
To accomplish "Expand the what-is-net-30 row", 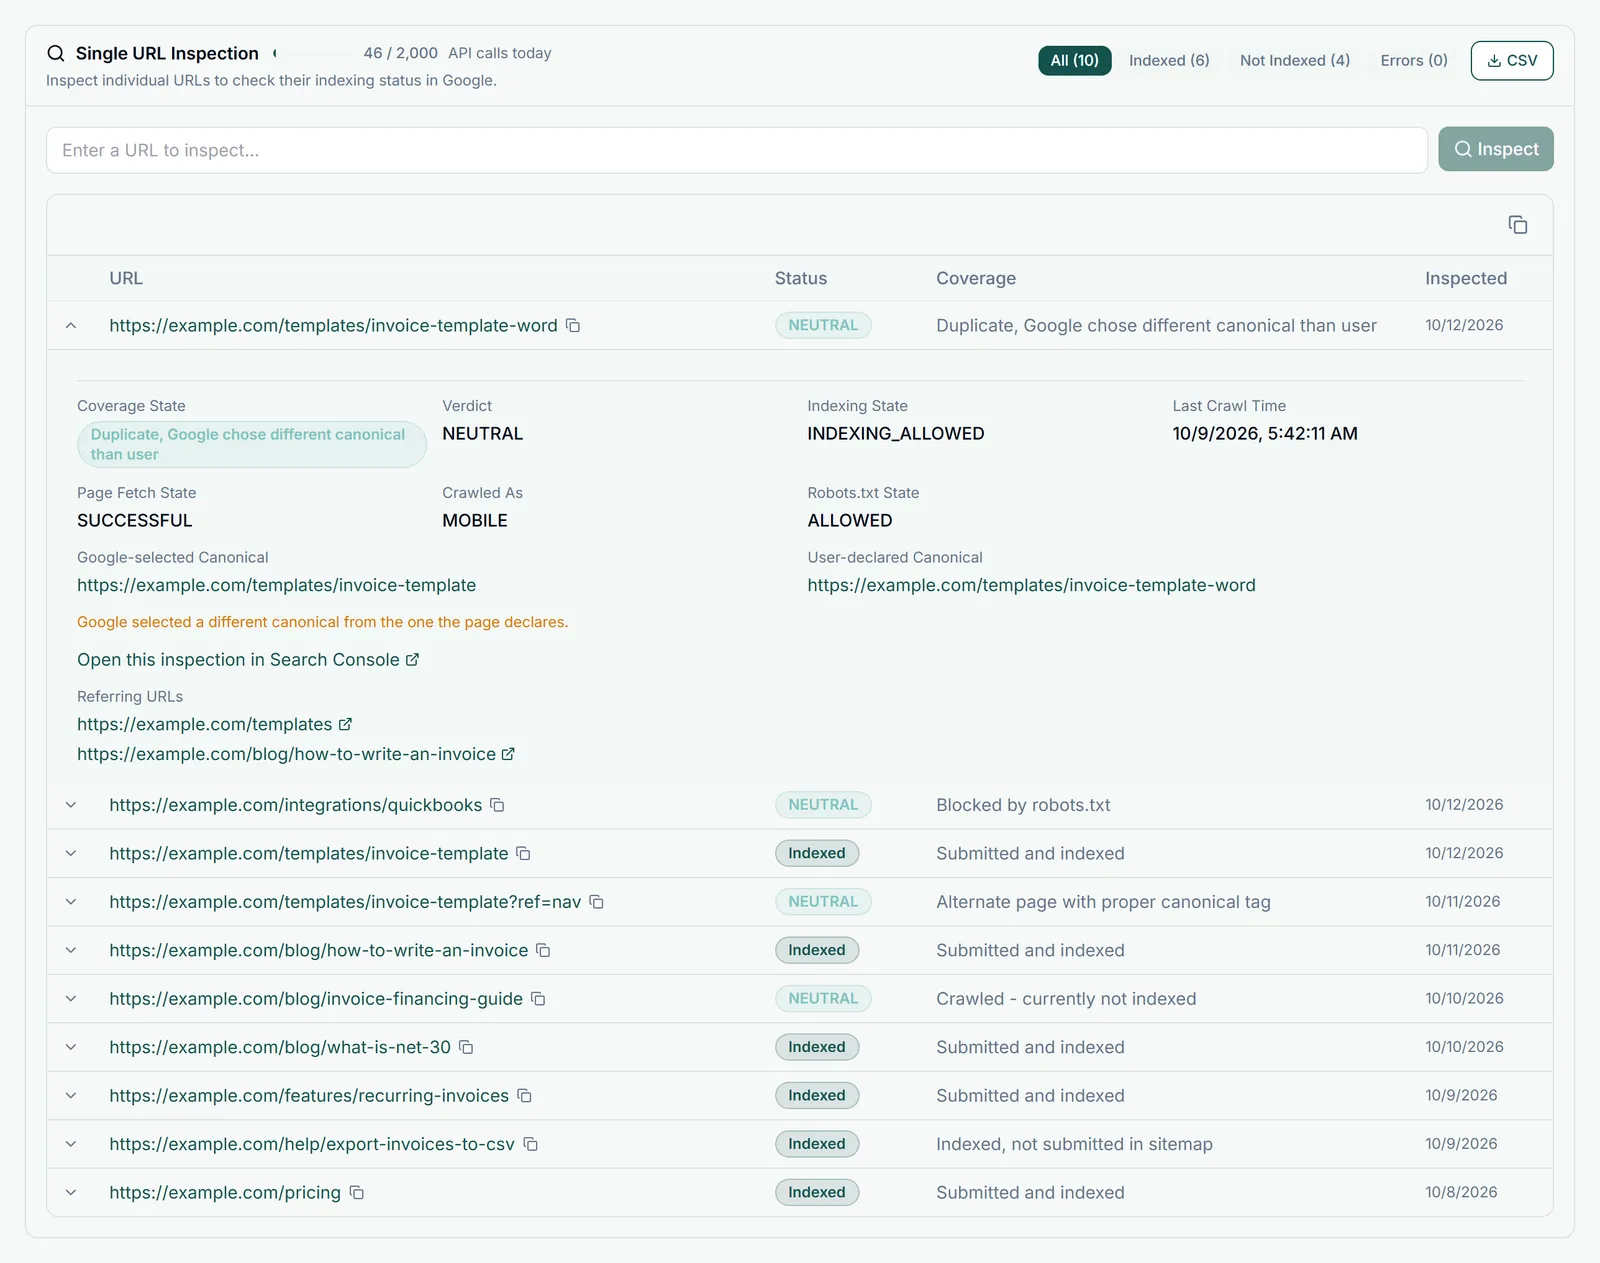I will click(71, 1048).
